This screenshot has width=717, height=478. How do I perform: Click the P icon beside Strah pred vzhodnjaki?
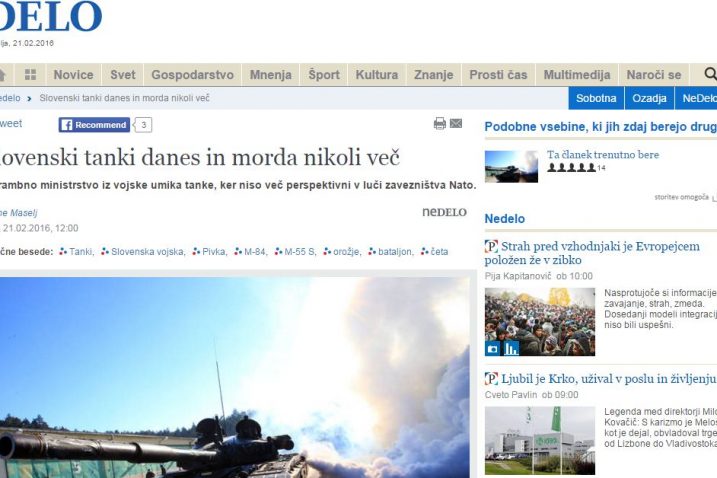click(491, 247)
